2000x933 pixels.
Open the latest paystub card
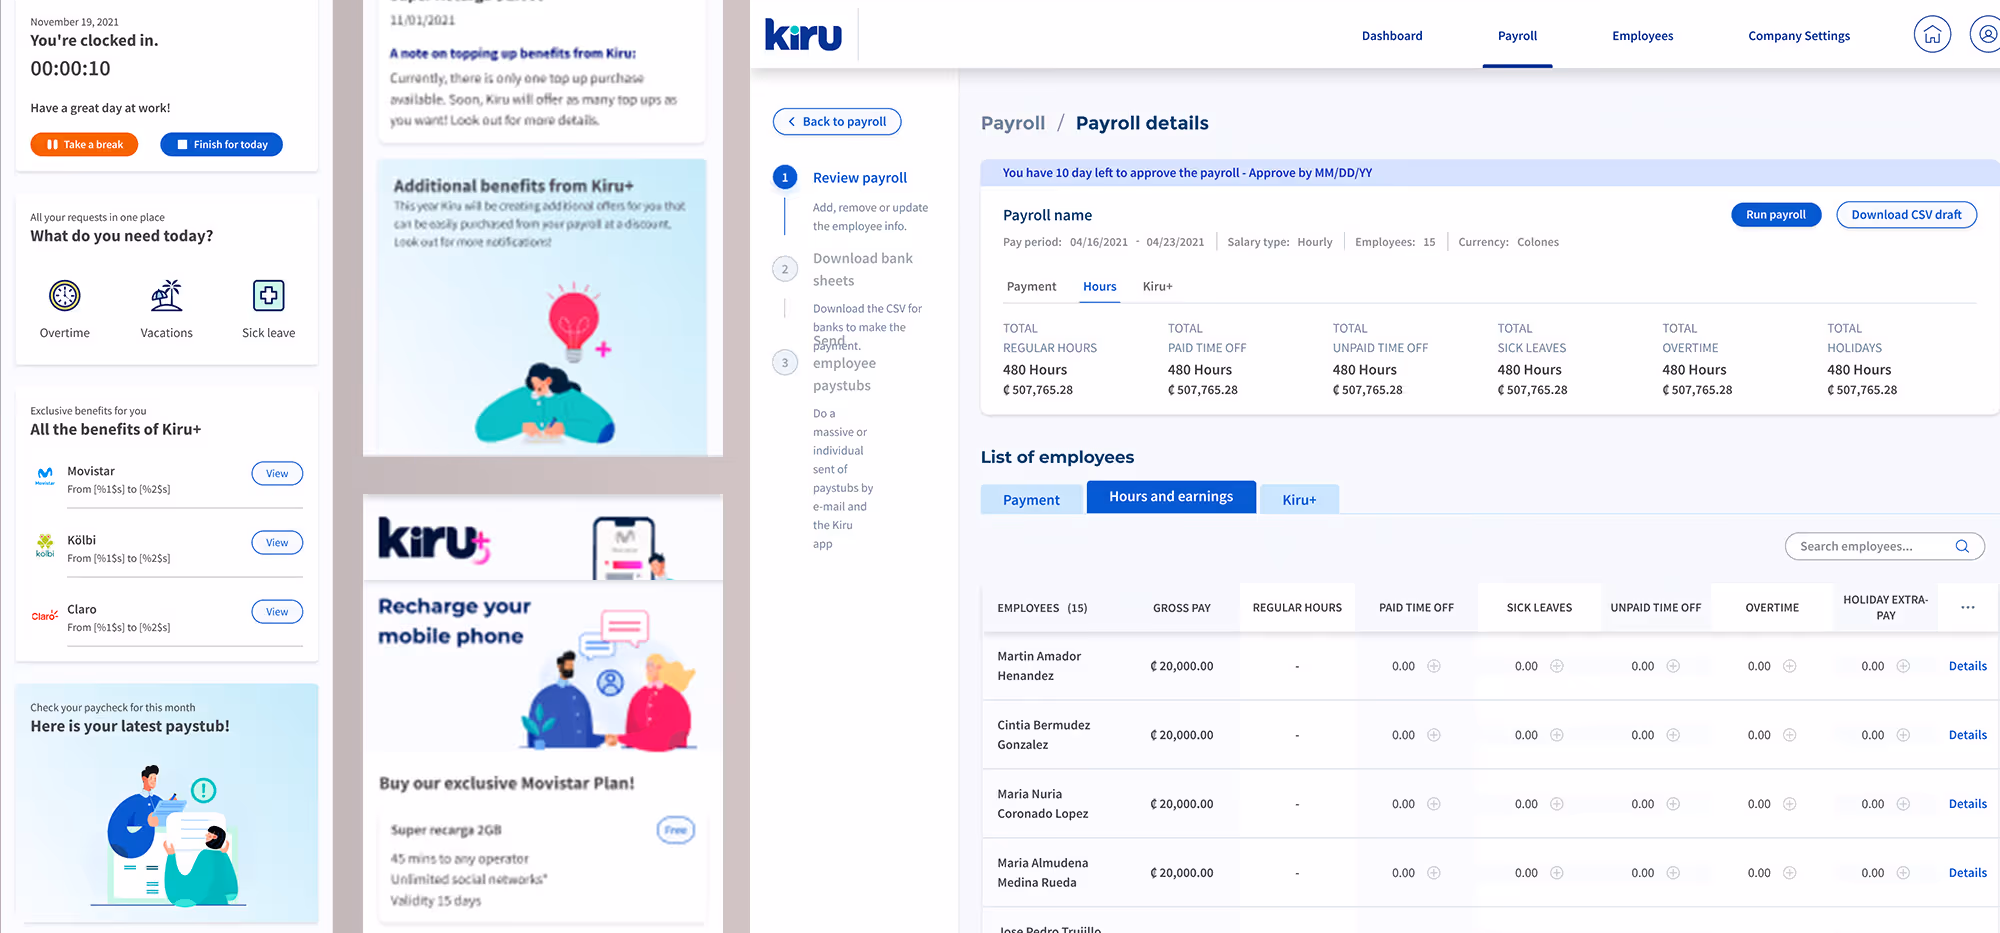click(167, 802)
